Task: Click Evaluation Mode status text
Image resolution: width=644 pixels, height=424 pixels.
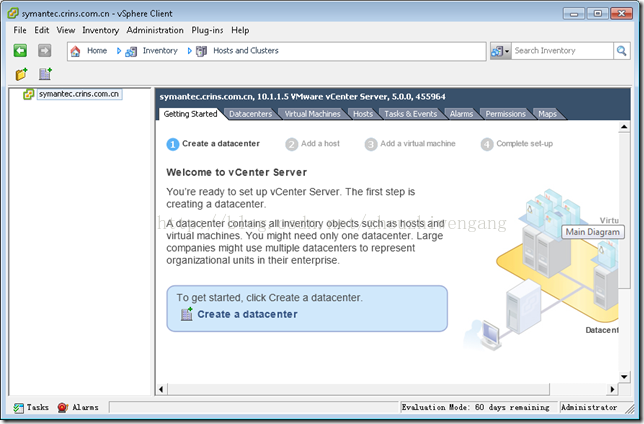Action: 475,407
